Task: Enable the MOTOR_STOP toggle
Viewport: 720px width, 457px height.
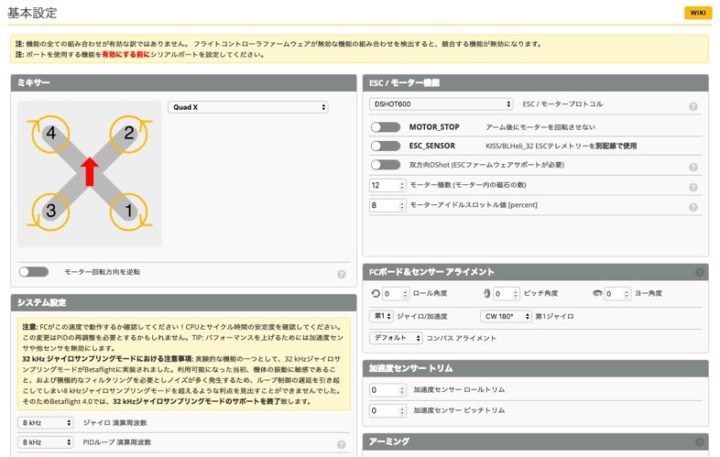Action: 385,128
